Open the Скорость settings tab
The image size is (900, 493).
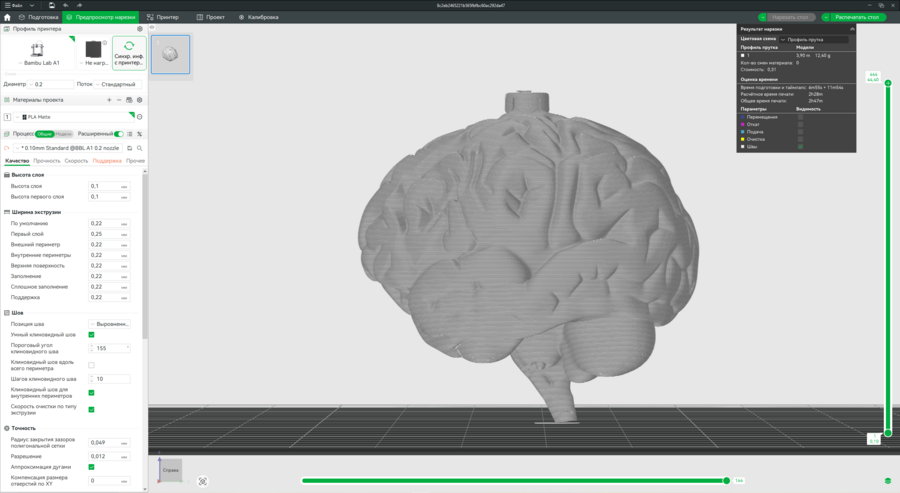[x=76, y=161]
